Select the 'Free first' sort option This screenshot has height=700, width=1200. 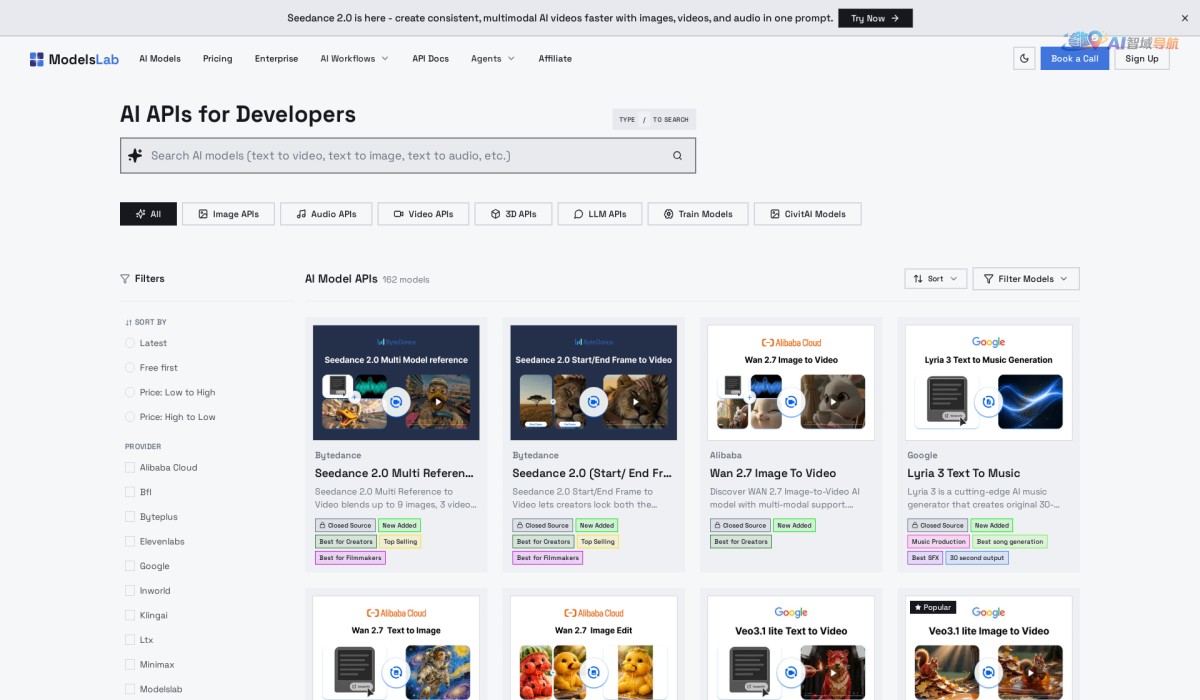coord(130,368)
